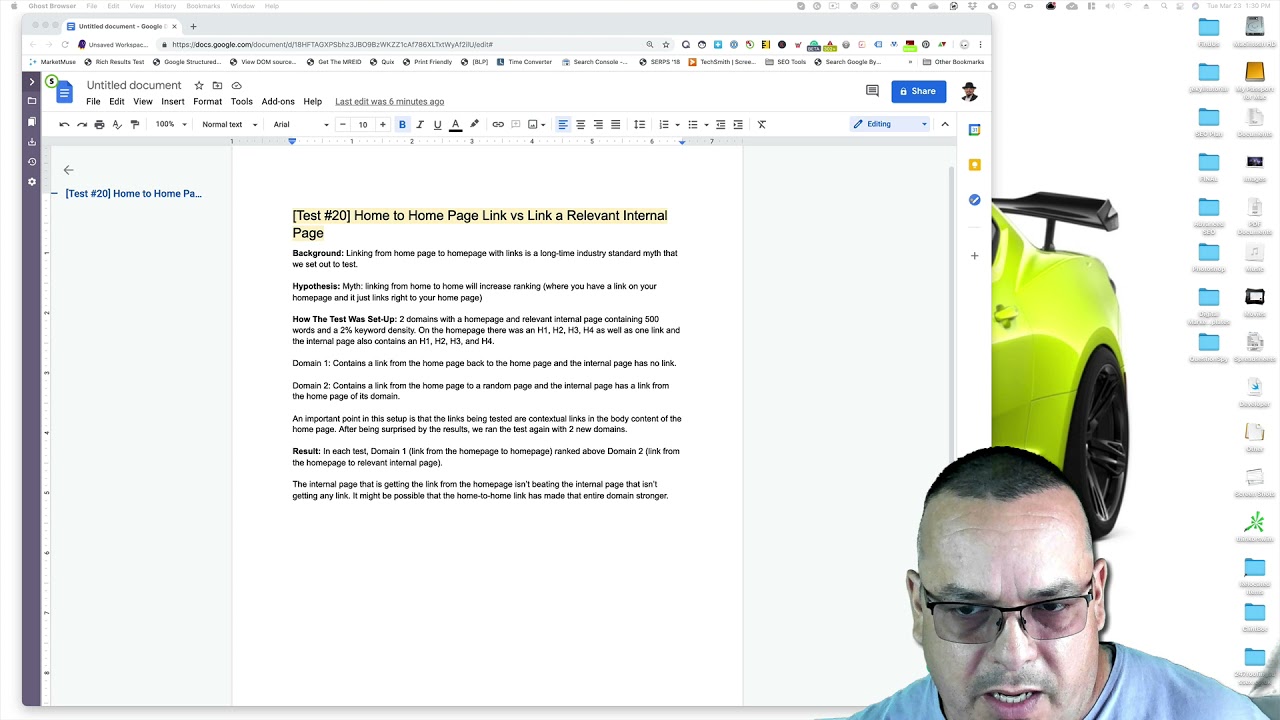Decrease font size with minus button

tap(343, 124)
